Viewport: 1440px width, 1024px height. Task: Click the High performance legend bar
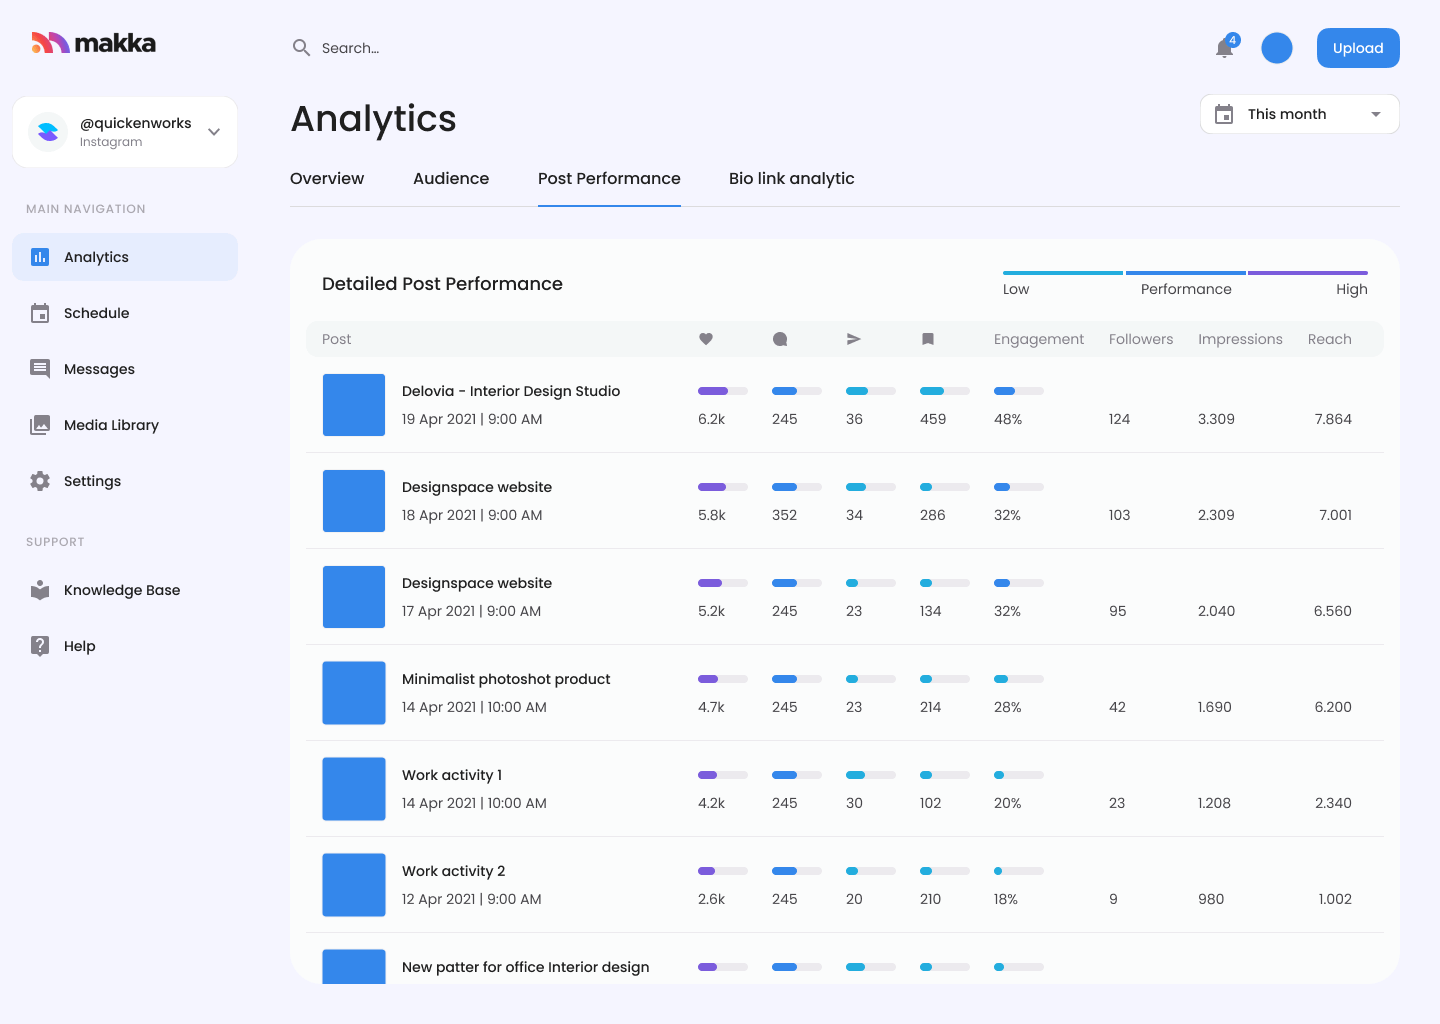pos(1307,273)
